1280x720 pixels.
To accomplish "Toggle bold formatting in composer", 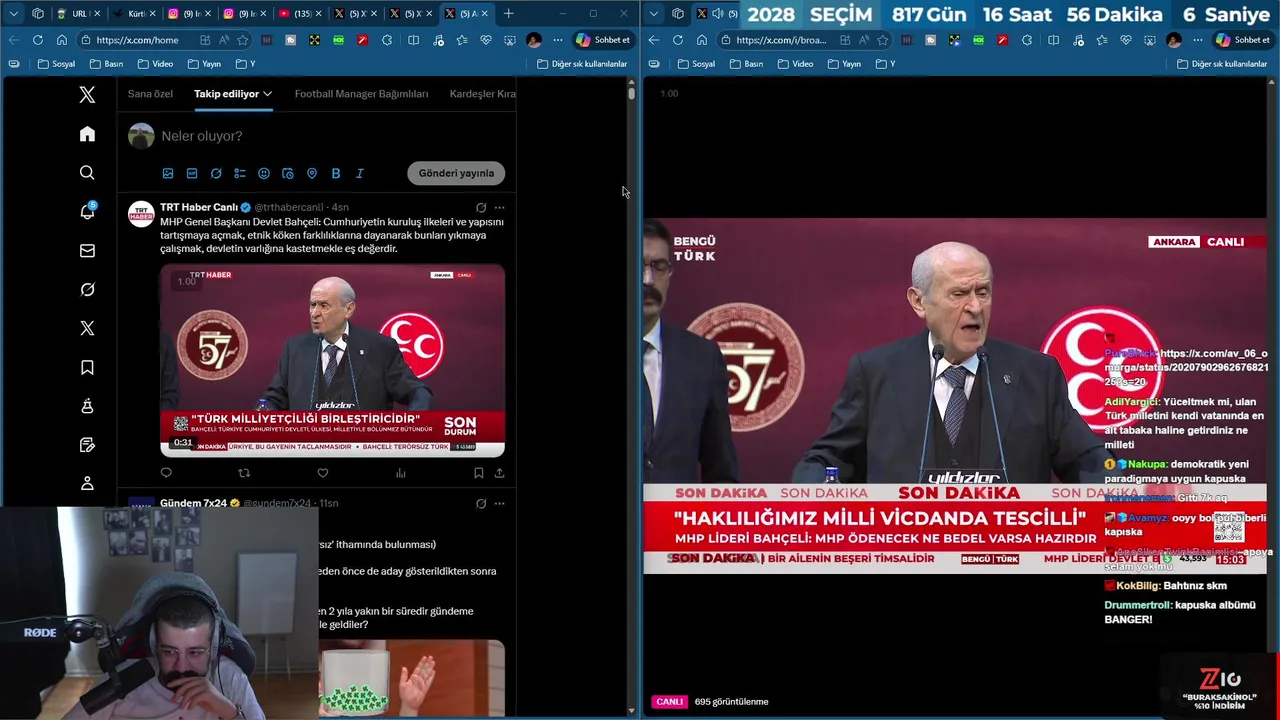I will pyautogui.click(x=336, y=173).
